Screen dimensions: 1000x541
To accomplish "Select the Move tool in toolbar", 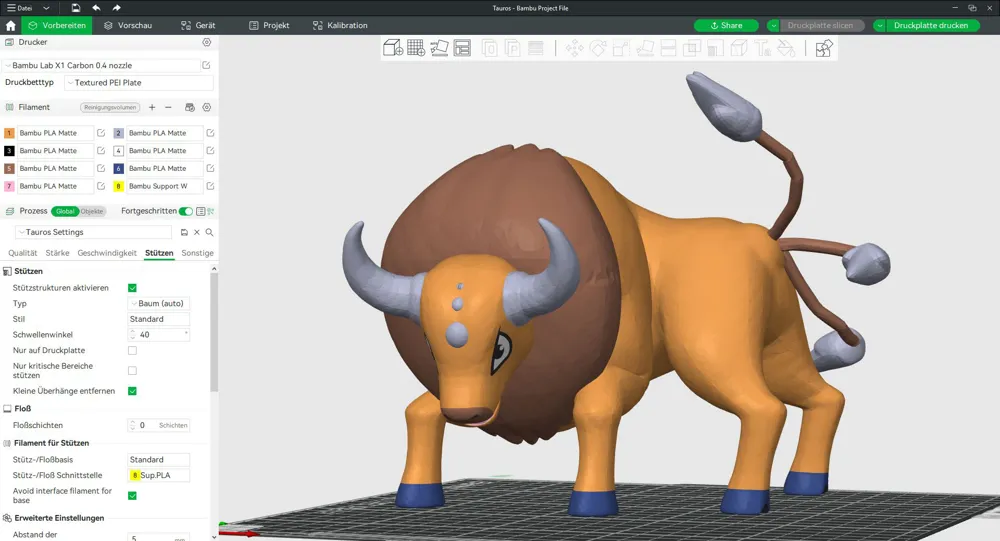I will [574, 48].
